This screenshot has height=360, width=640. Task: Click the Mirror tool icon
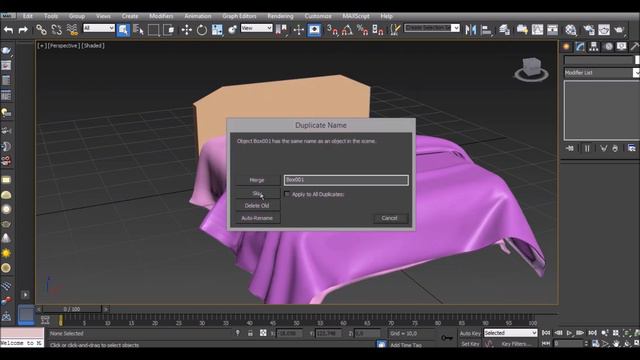(471, 30)
